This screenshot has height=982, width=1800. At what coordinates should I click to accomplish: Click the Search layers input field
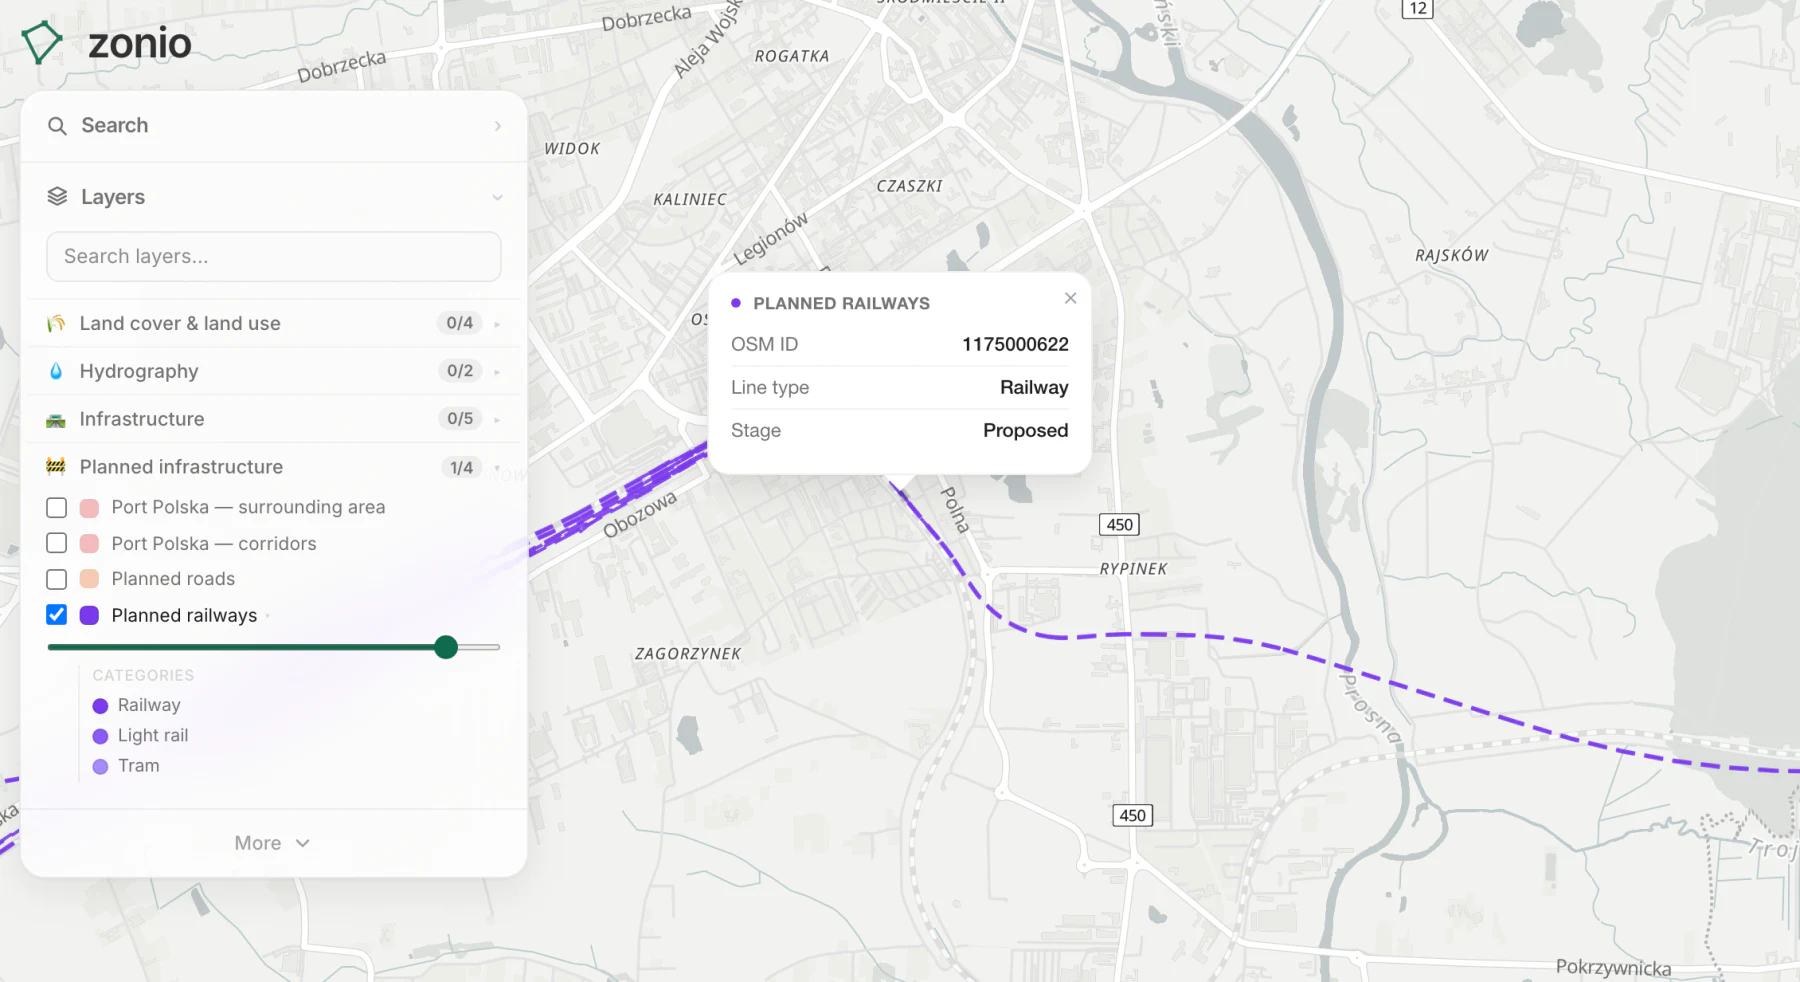(x=274, y=257)
